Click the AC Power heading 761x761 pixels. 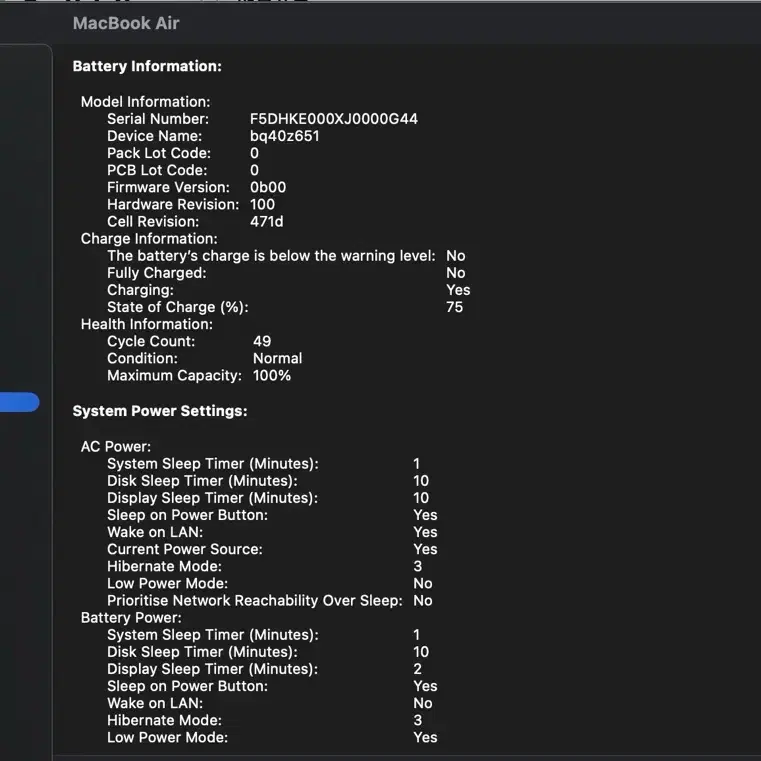click(116, 447)
